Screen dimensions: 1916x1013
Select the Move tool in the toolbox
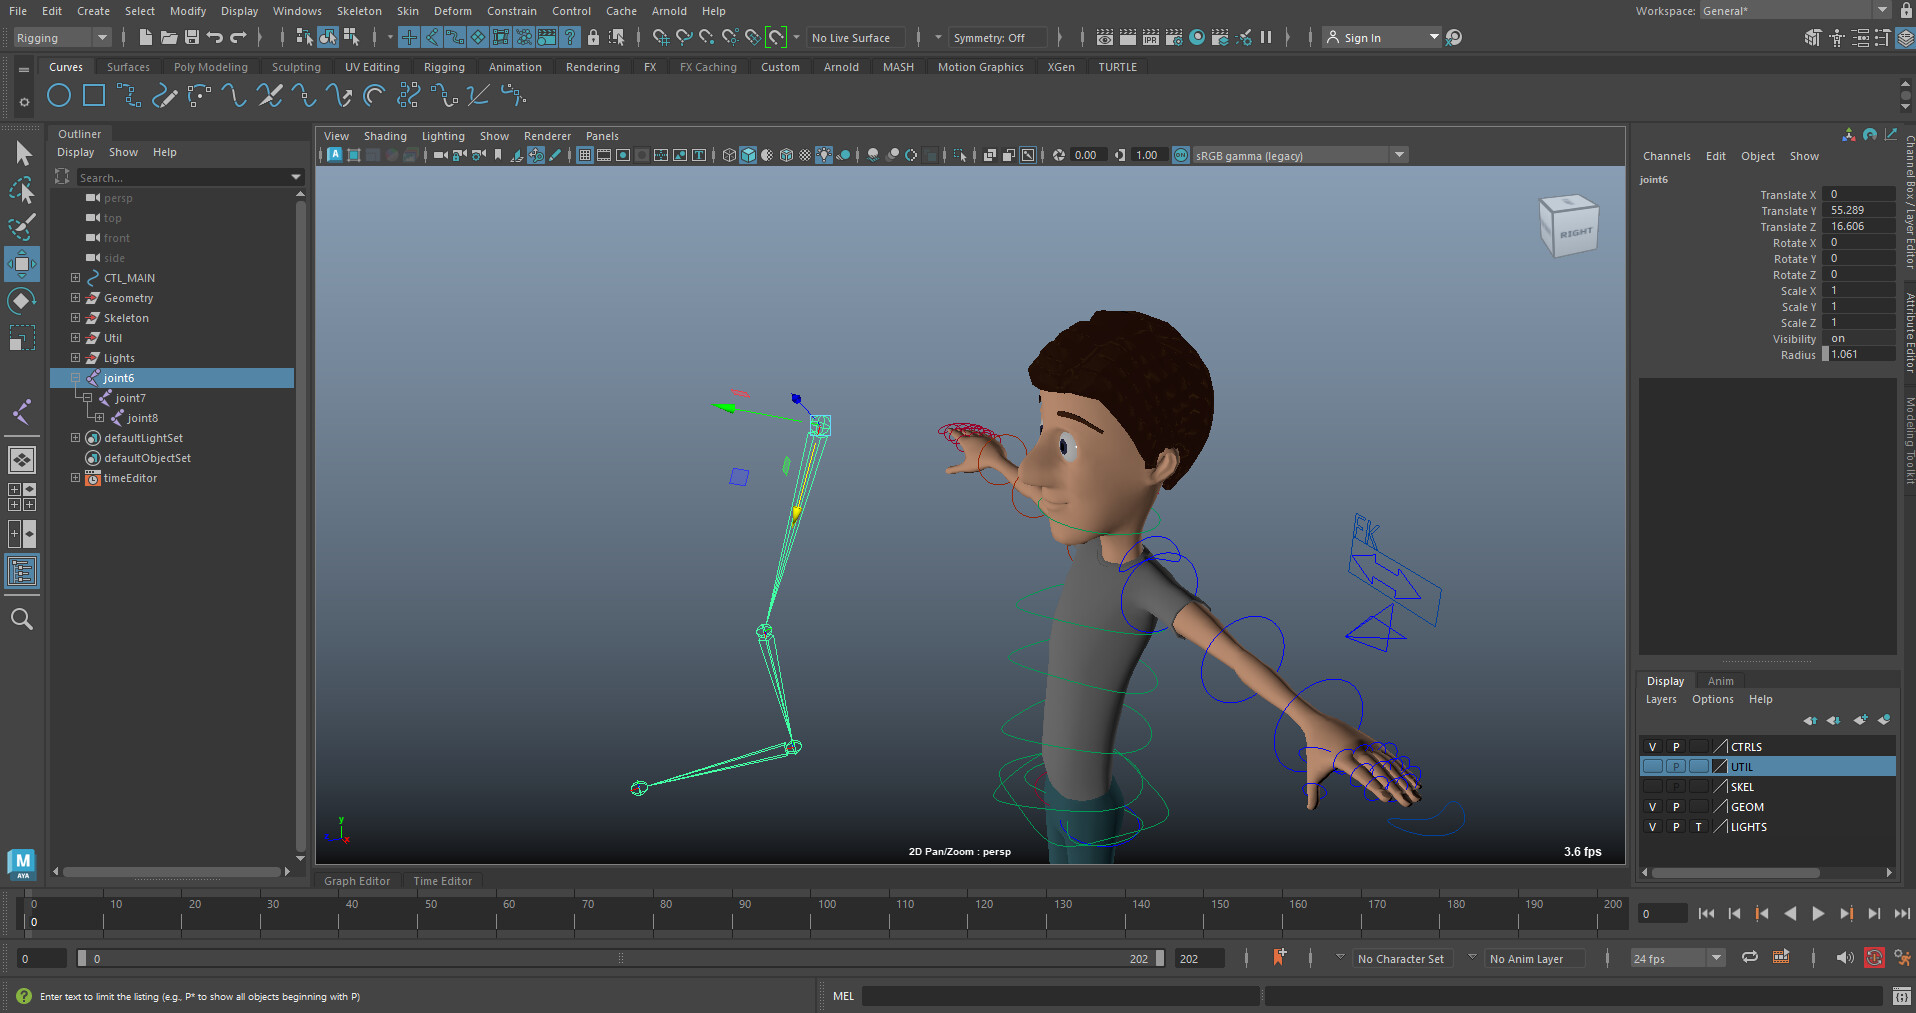click(x=22, y=264)
